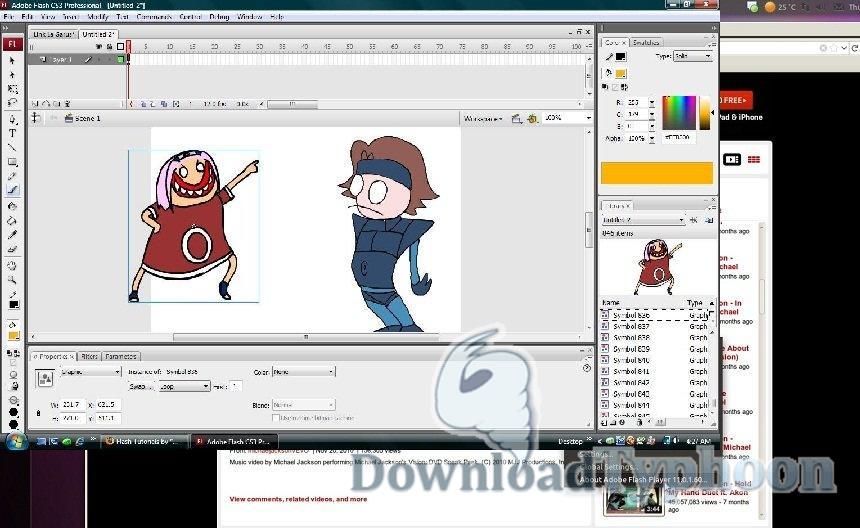Select the Rectangle tool

click(13, 162)
